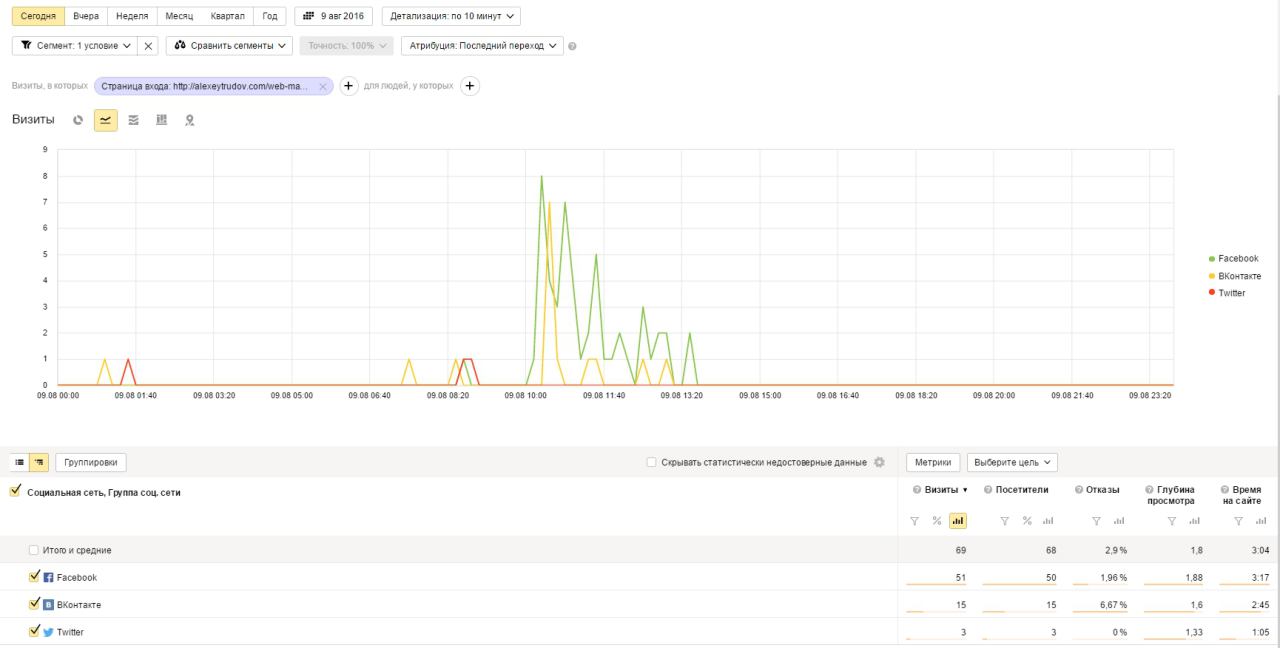Click the ВКонтакте legend yellow dot

(x=1212, y=276)
